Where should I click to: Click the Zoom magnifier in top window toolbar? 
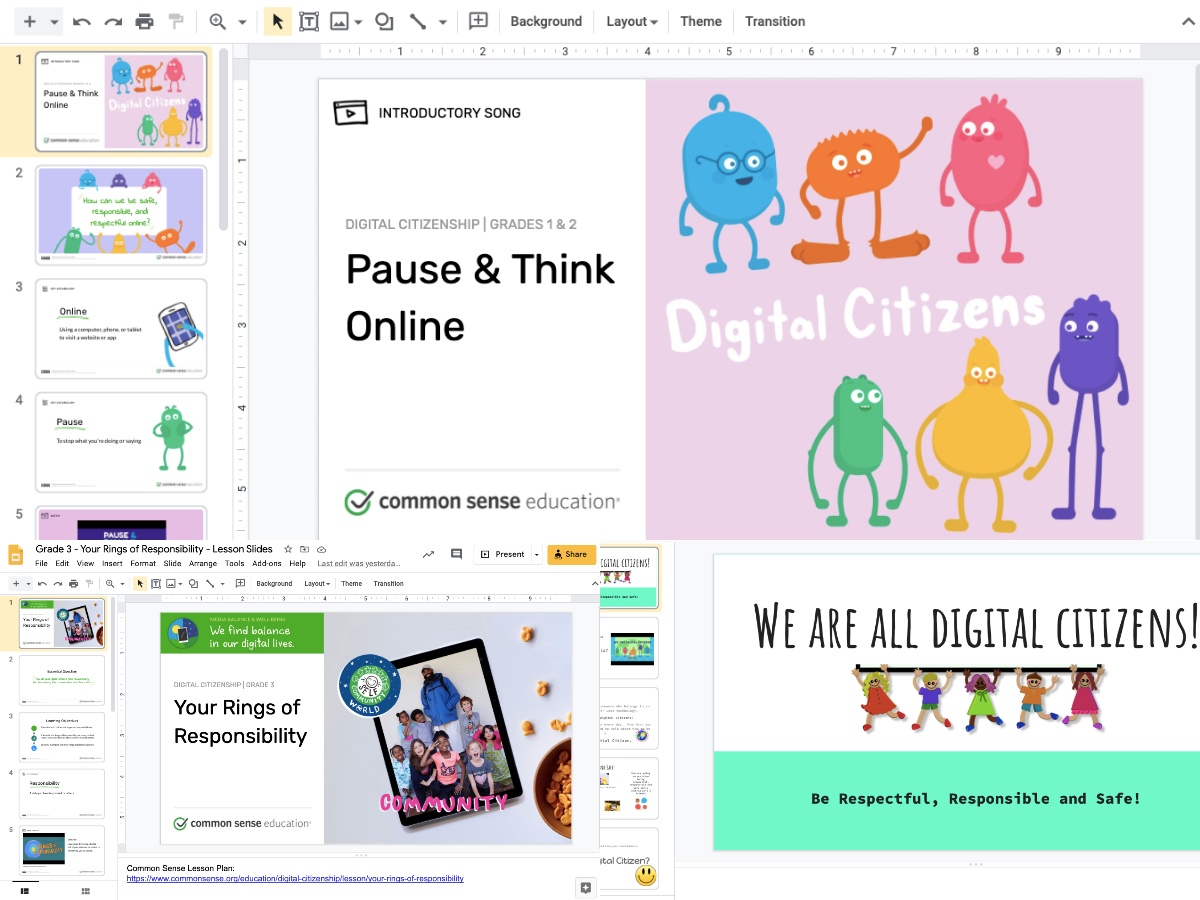pos(217,21)
